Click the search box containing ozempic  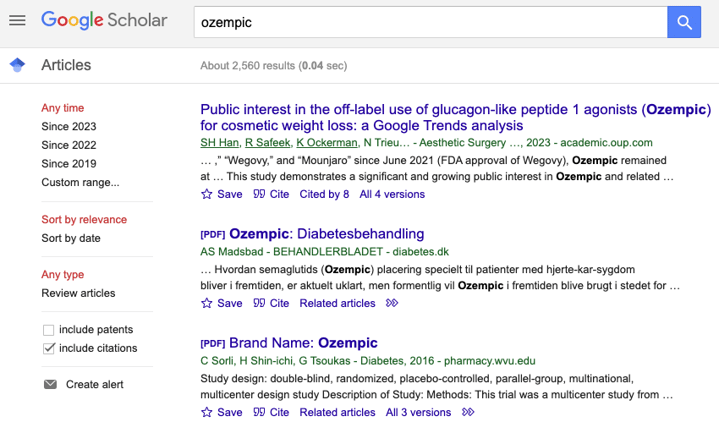(430, 22)
